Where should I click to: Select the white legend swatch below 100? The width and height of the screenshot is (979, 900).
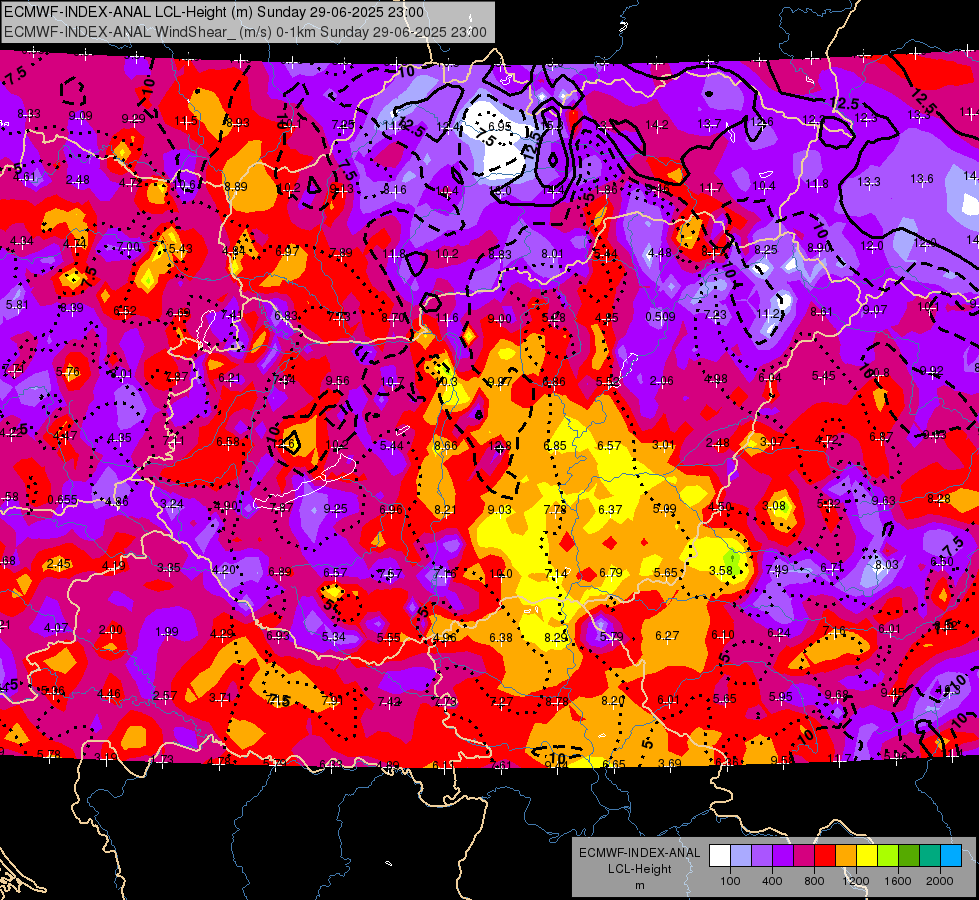[x=720, y=856]
